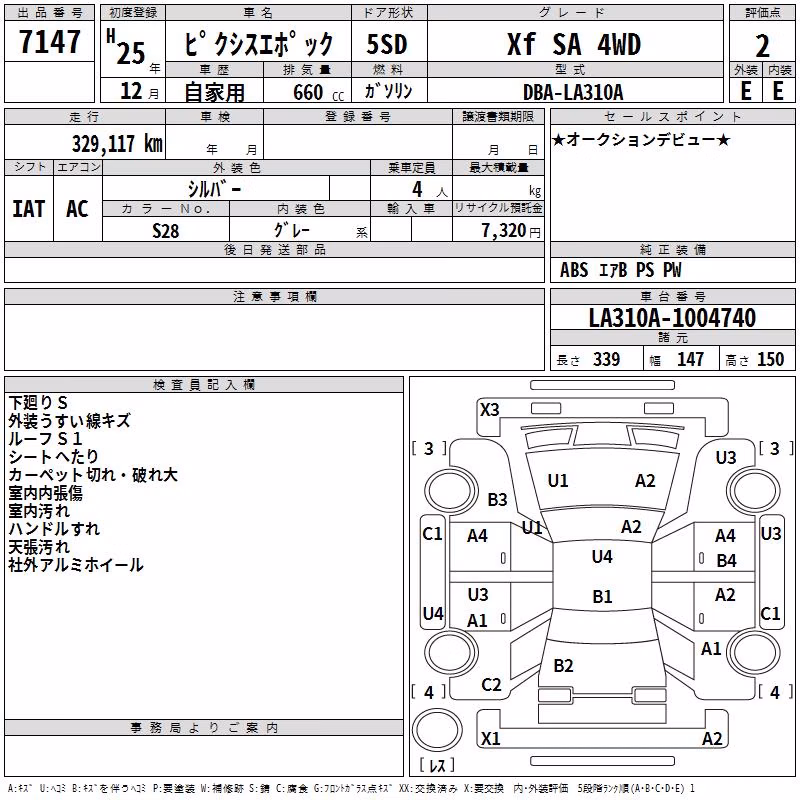Click note ルーフS1
Viewport: 800px width, 800px height.
[45, 439]
